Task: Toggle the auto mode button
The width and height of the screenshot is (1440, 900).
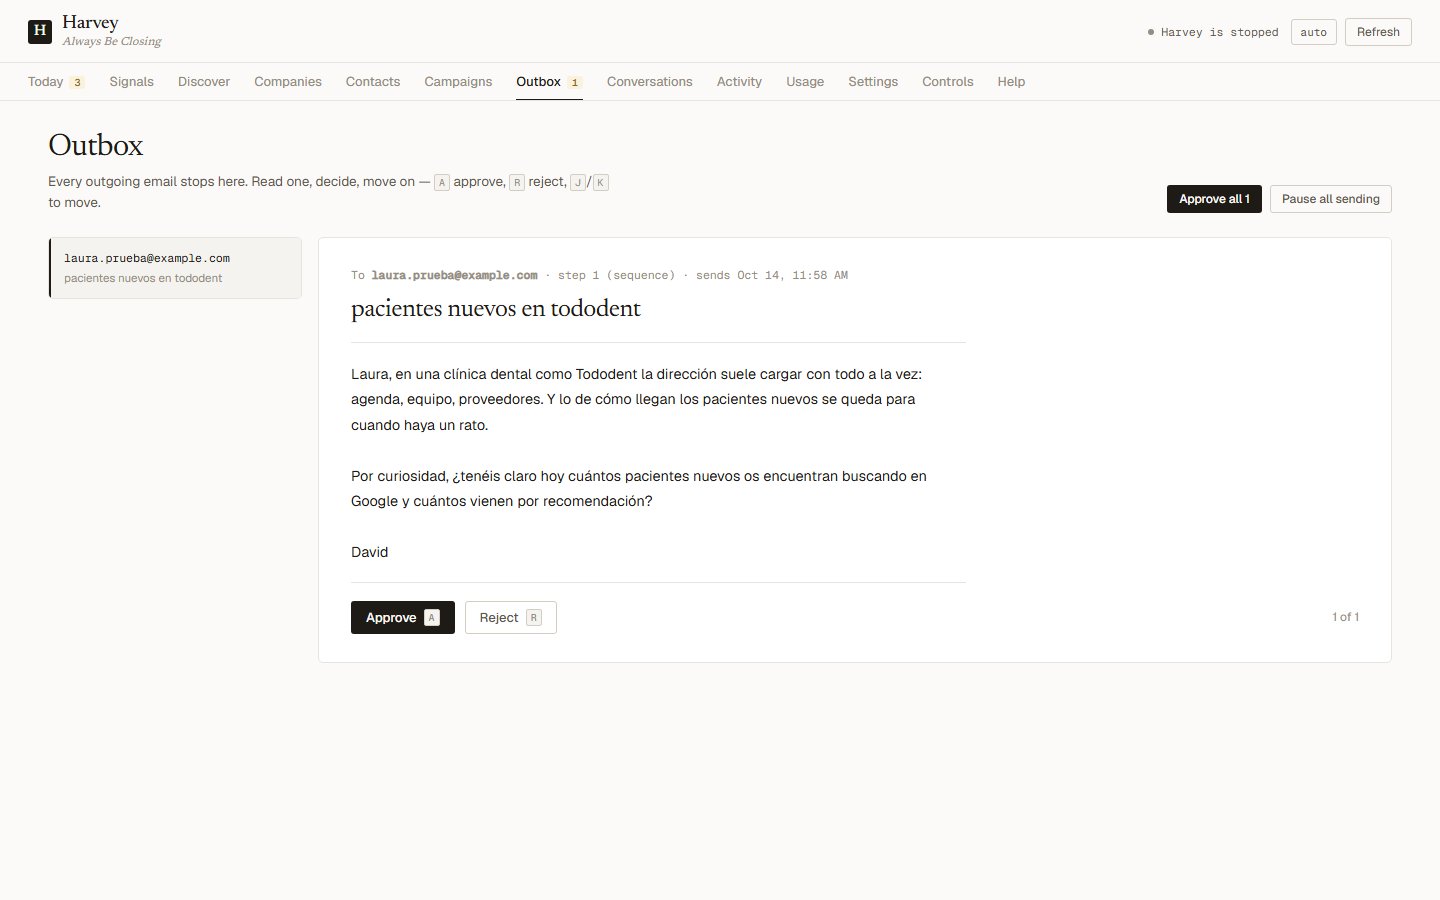Action: coord(1313,32)
